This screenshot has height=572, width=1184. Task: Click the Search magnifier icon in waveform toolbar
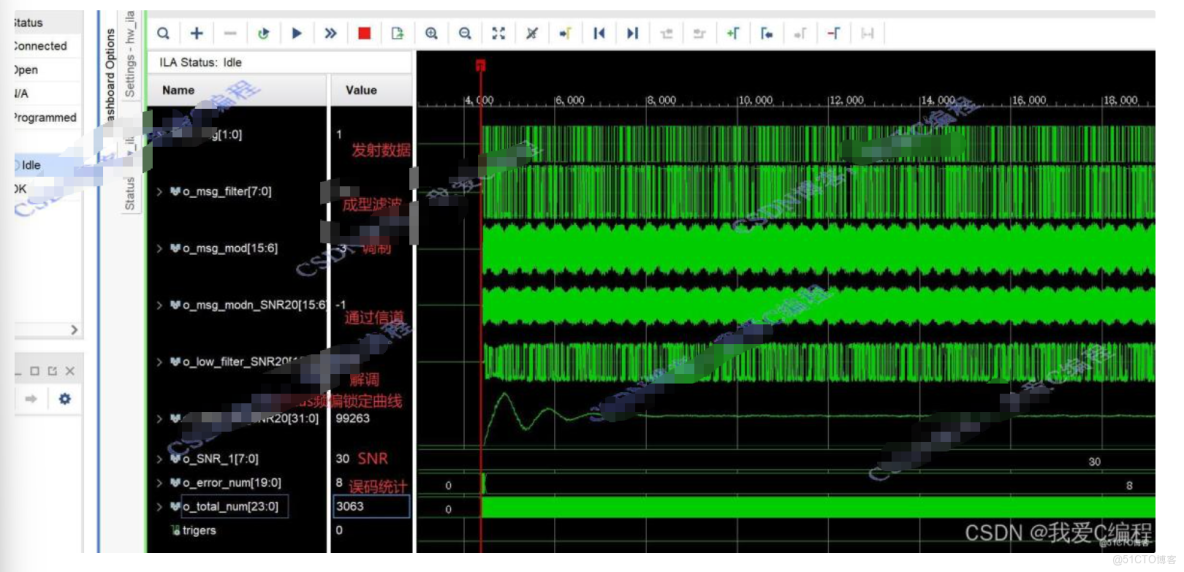coord(163,33)
